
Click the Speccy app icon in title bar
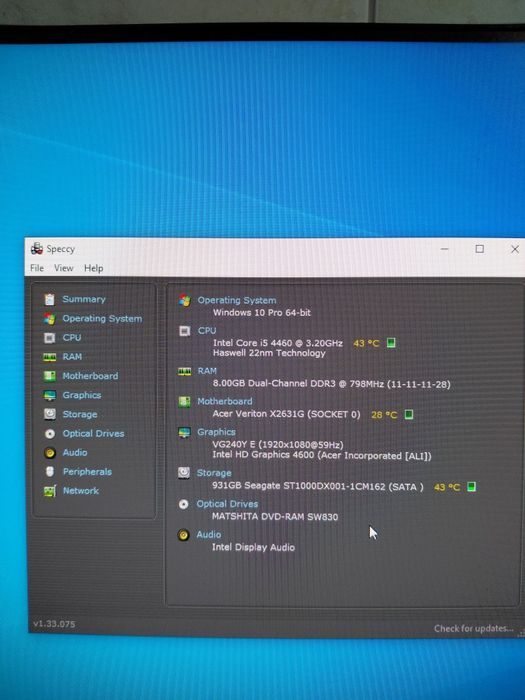(x=37, y=249)
